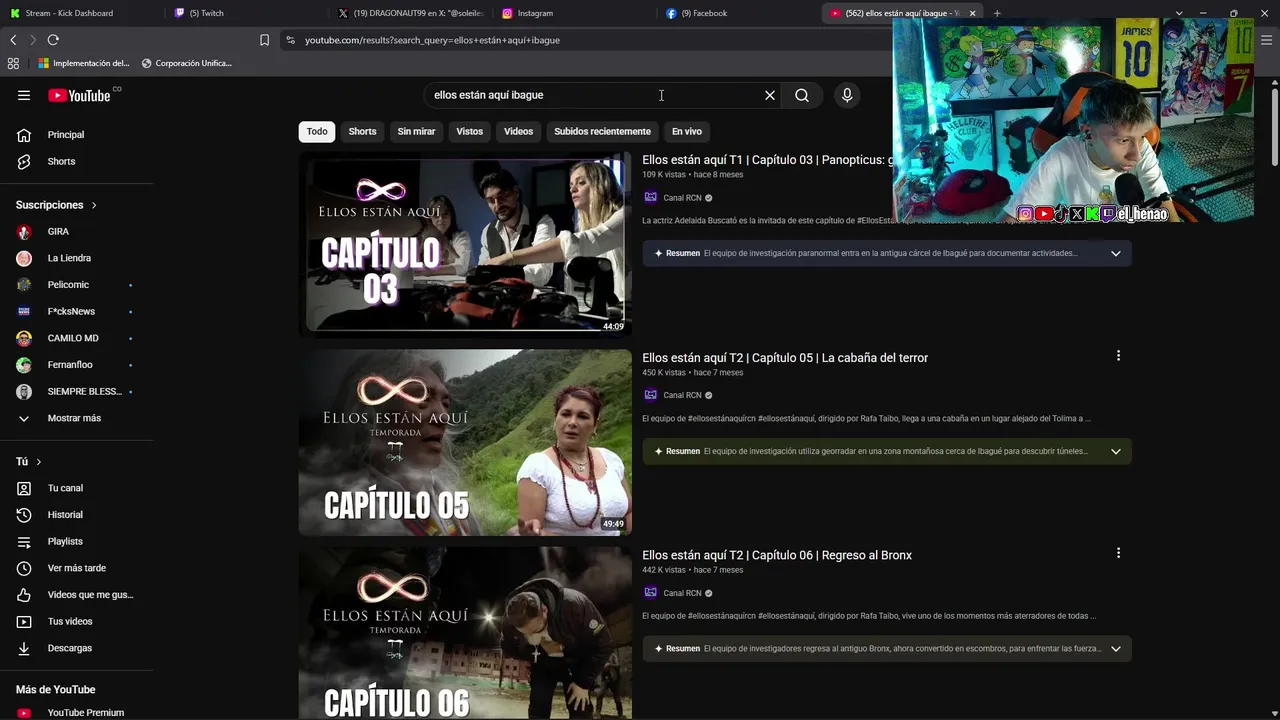Open options menu for Capítulo 05 video
Image resolution: width=1280 pixels, height=720 pixels.
pyautogui.click(x=1118, y=356)
